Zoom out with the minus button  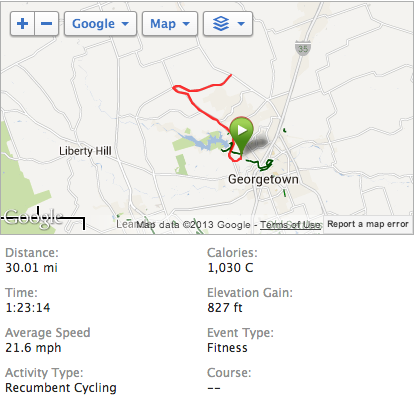pyautogui.click(x=46, y=24)
